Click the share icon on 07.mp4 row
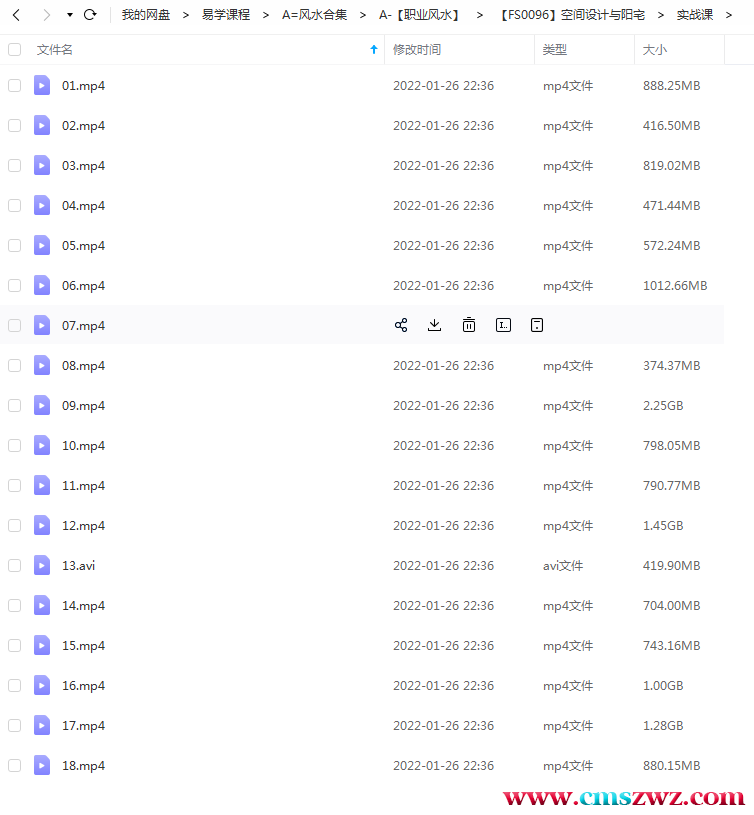 click(401, 325)
